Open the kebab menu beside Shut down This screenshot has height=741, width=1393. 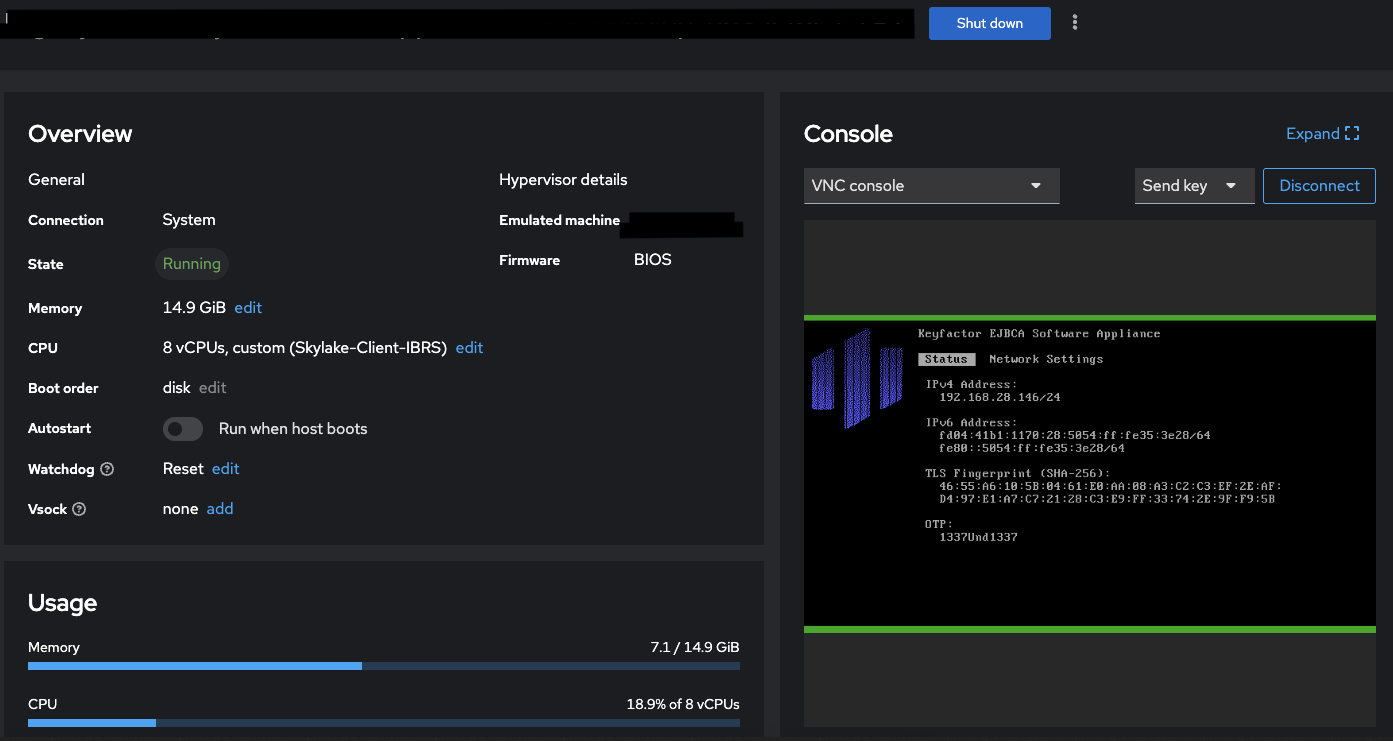click(1075, 23)
